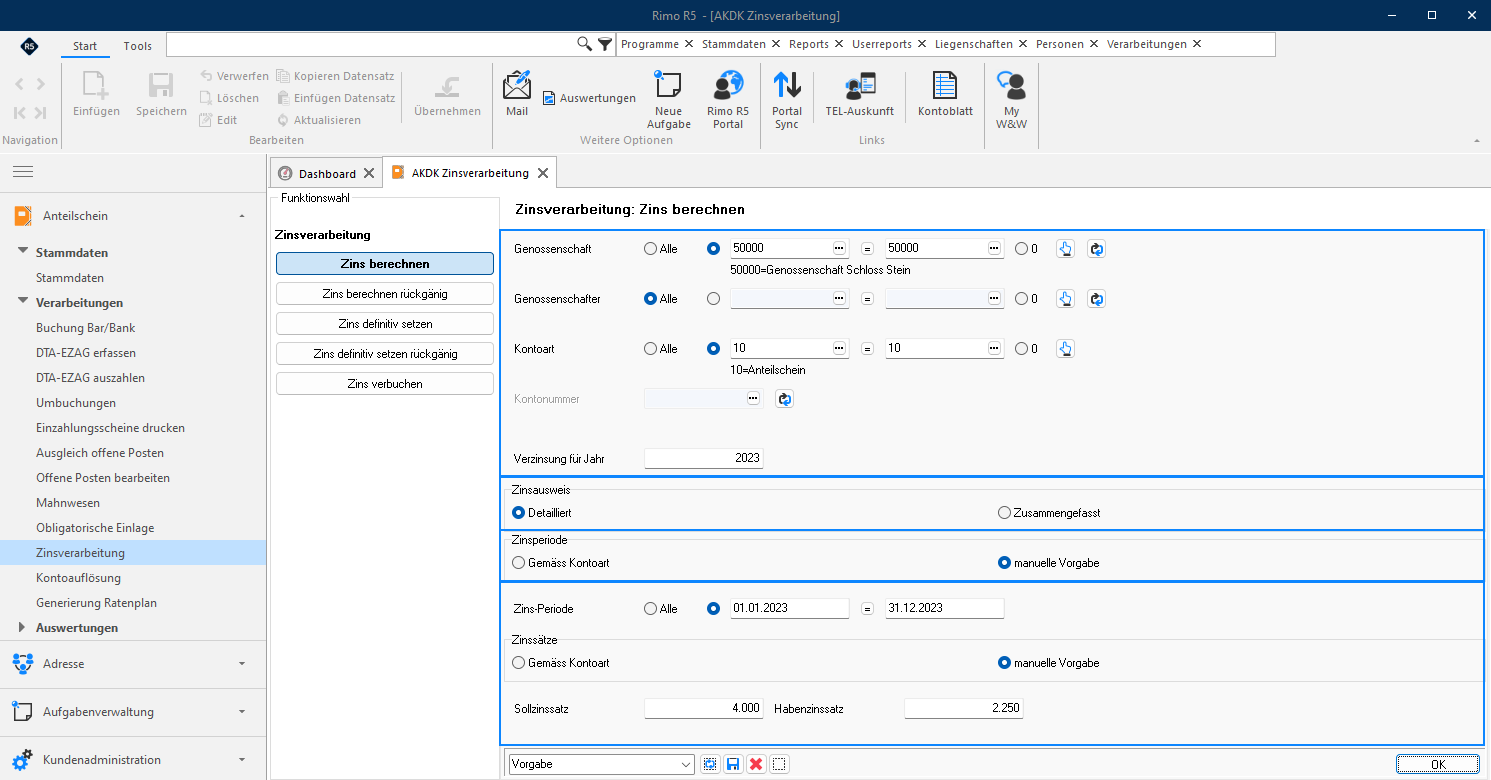Screen dimensions: 1491x780
Task: Collapse the Anteilschein sidebar section
Action: [241, 216]
